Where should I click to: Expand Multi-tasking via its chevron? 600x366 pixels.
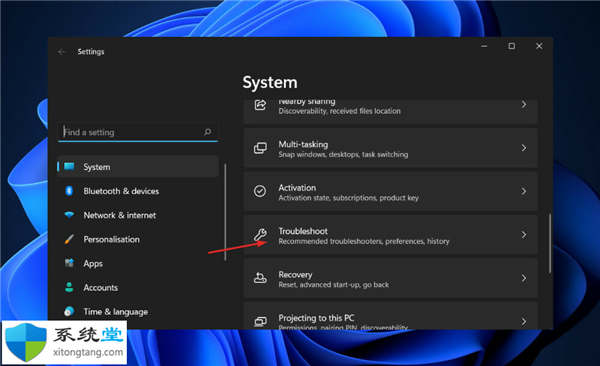524,148
